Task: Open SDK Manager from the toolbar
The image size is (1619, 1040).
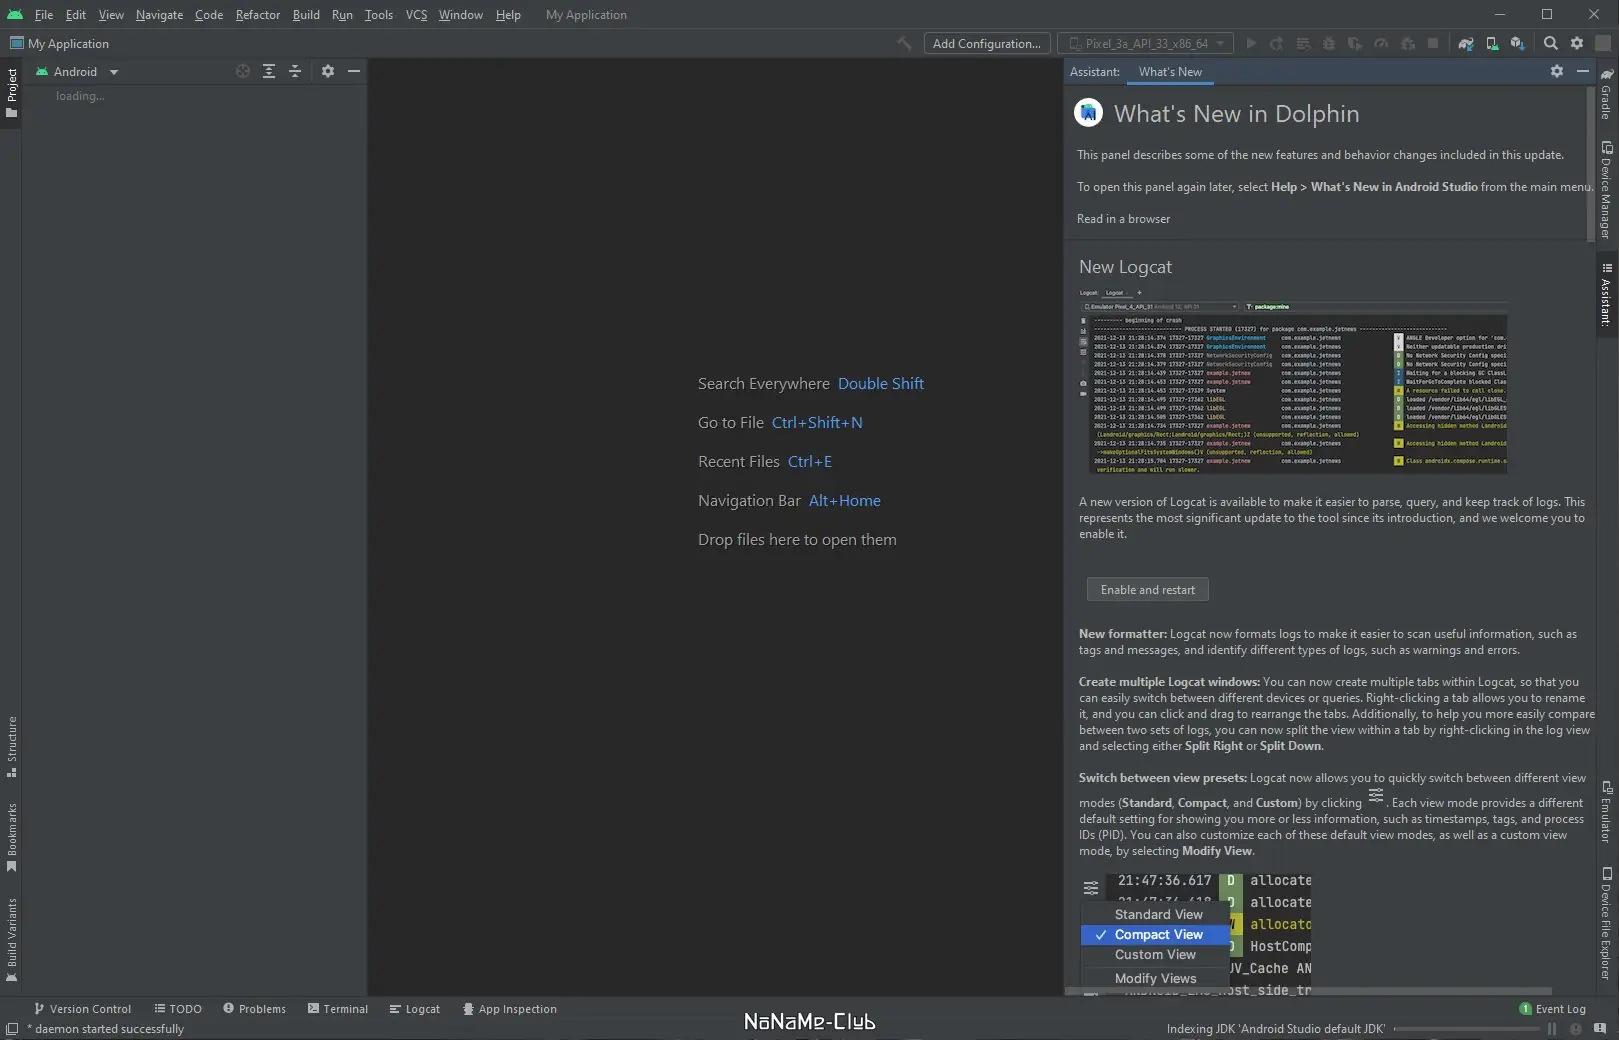Action: 1517,44
